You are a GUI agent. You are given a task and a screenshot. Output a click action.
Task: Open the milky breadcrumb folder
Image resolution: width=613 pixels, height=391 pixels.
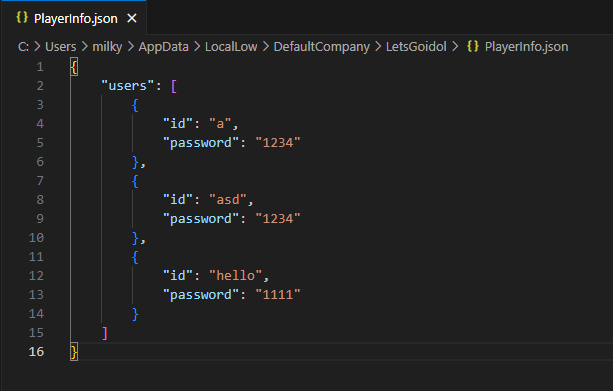click(x=107, y=47)
